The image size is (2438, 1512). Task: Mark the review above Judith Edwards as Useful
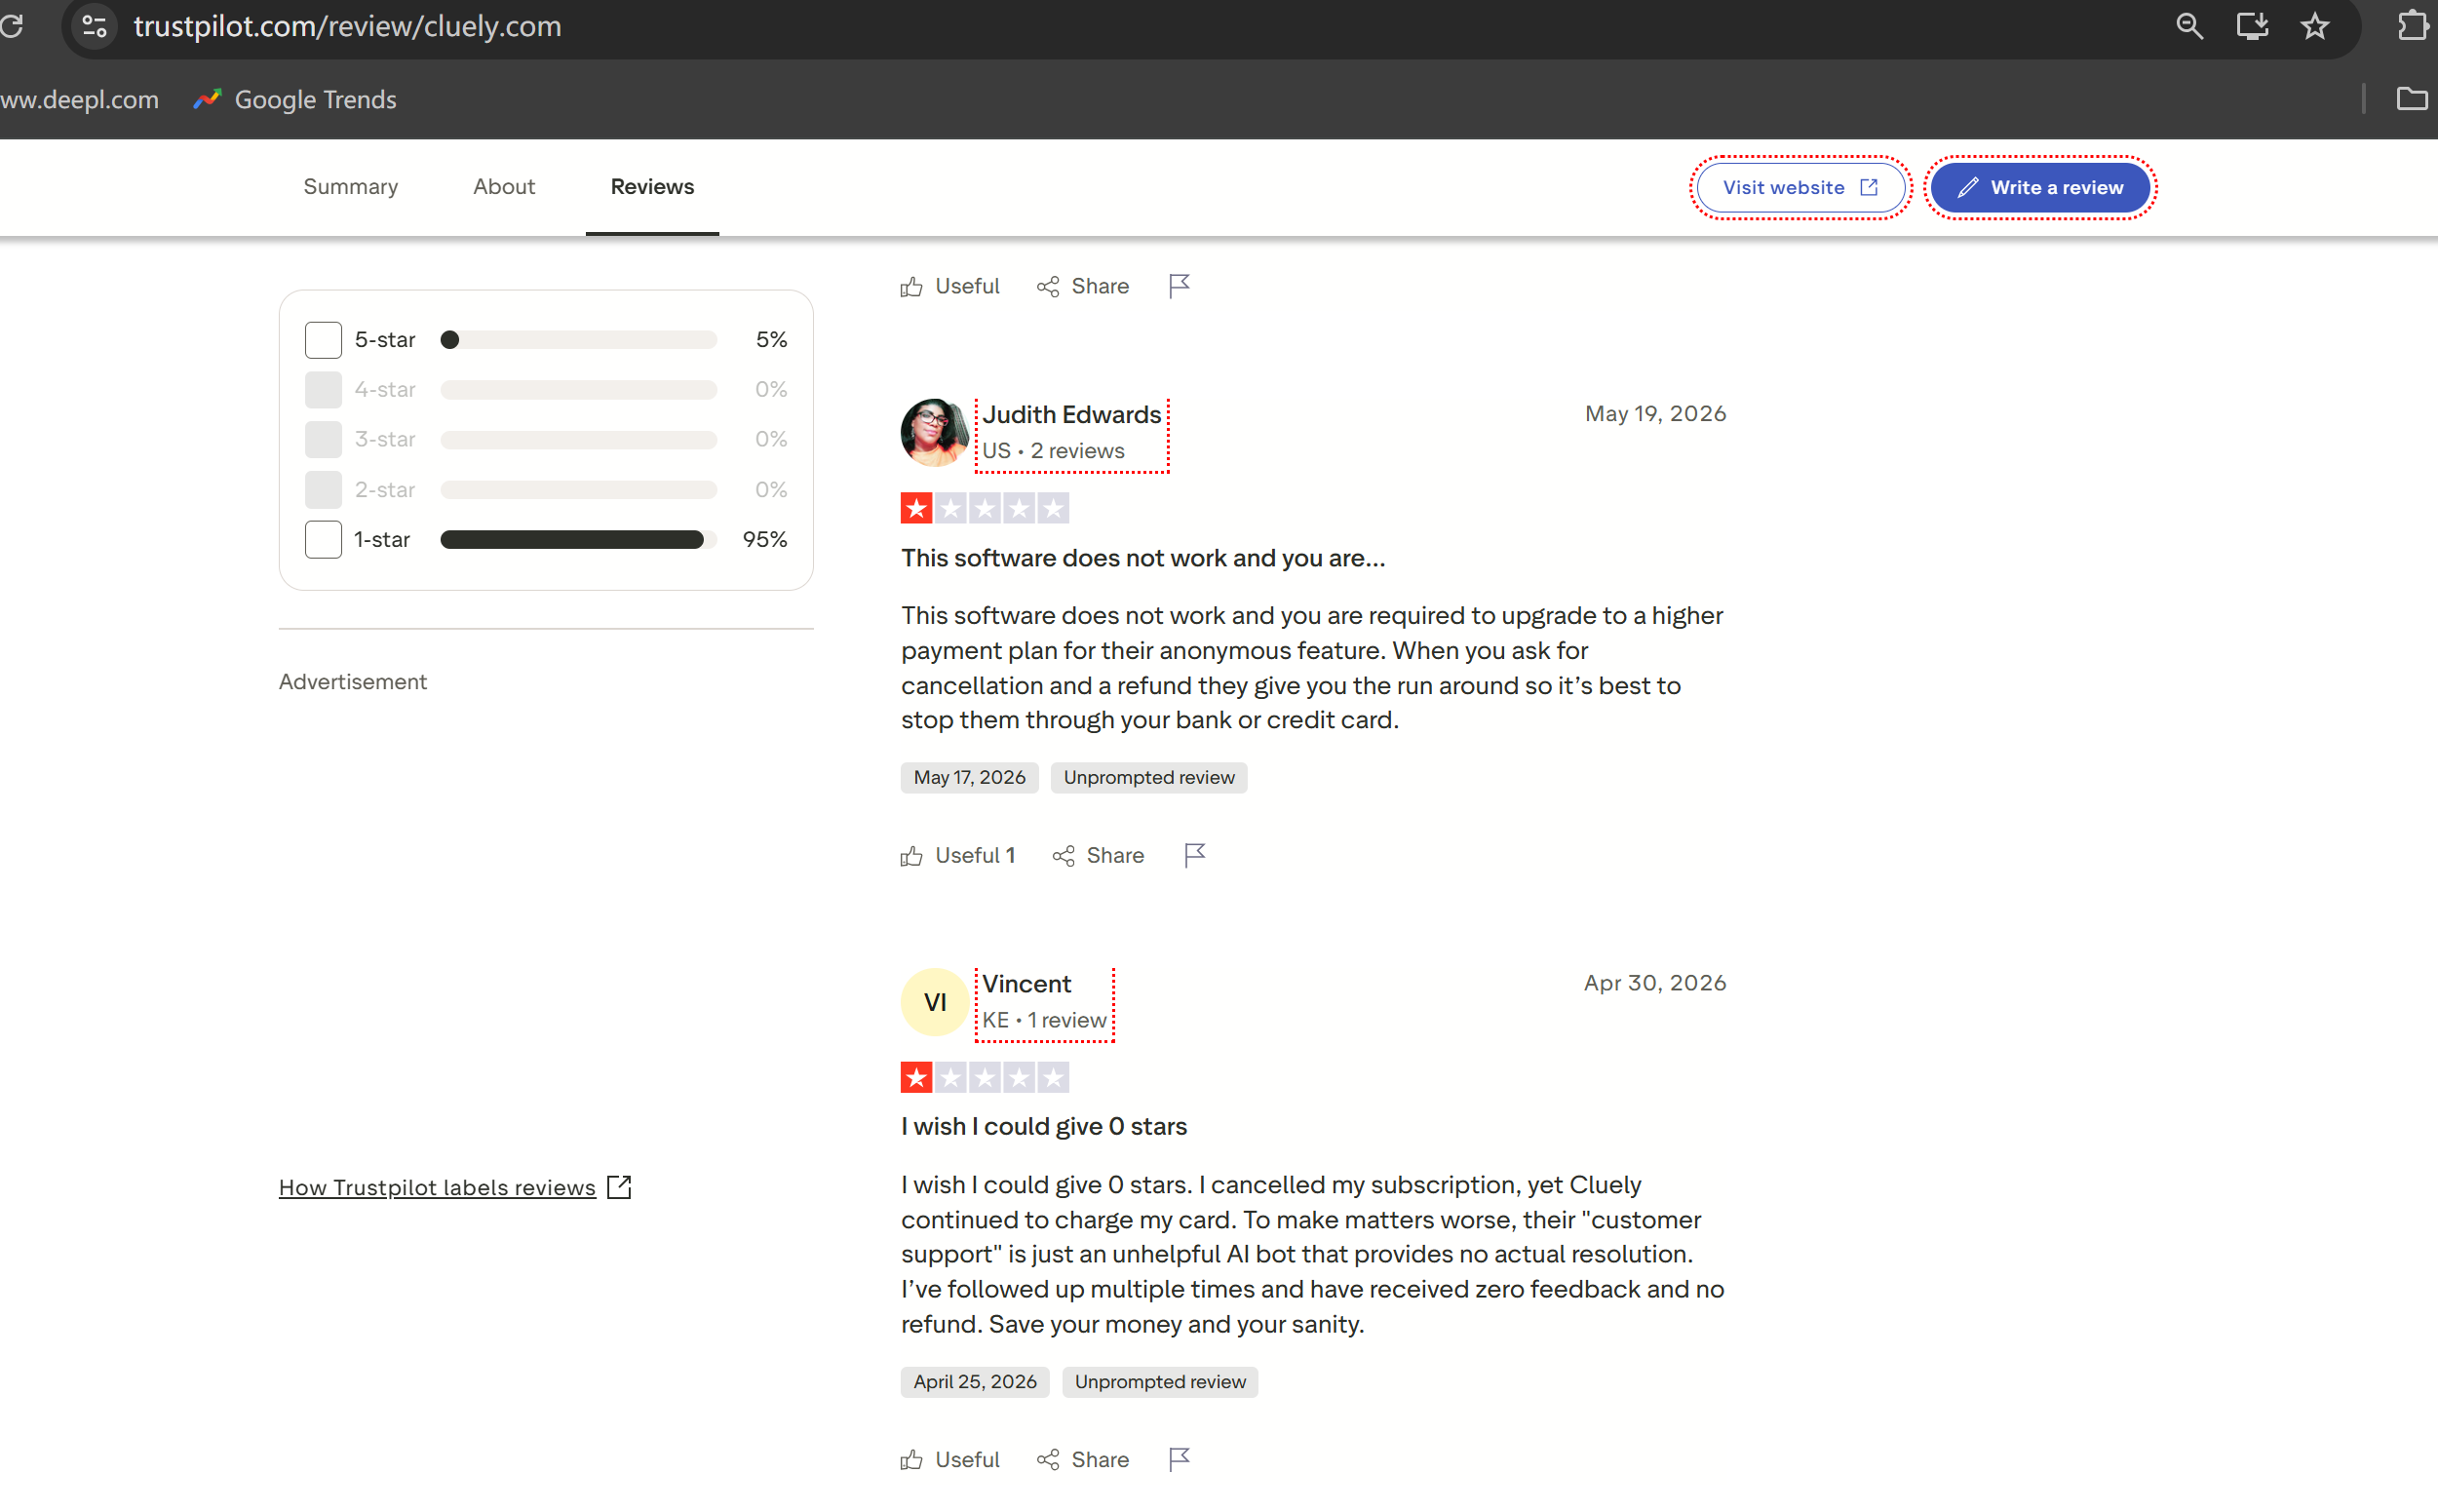tap(950, 287)
